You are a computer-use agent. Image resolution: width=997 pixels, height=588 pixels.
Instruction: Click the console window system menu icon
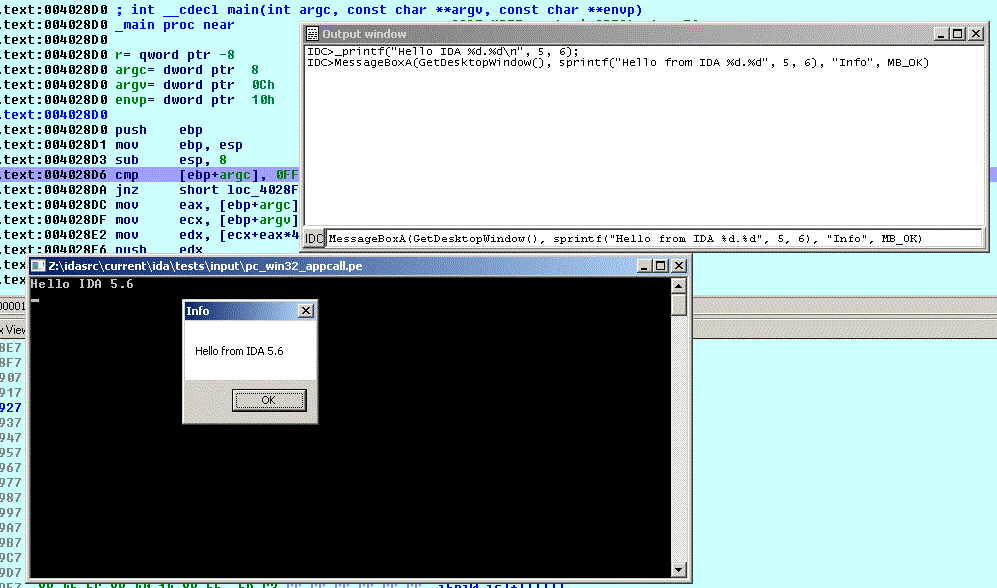click(38, 266)
